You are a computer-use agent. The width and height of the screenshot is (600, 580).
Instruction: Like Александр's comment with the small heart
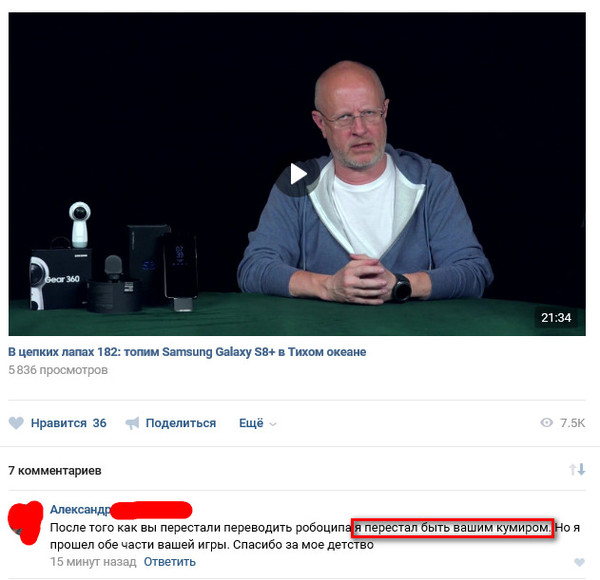tap(580, 562)
